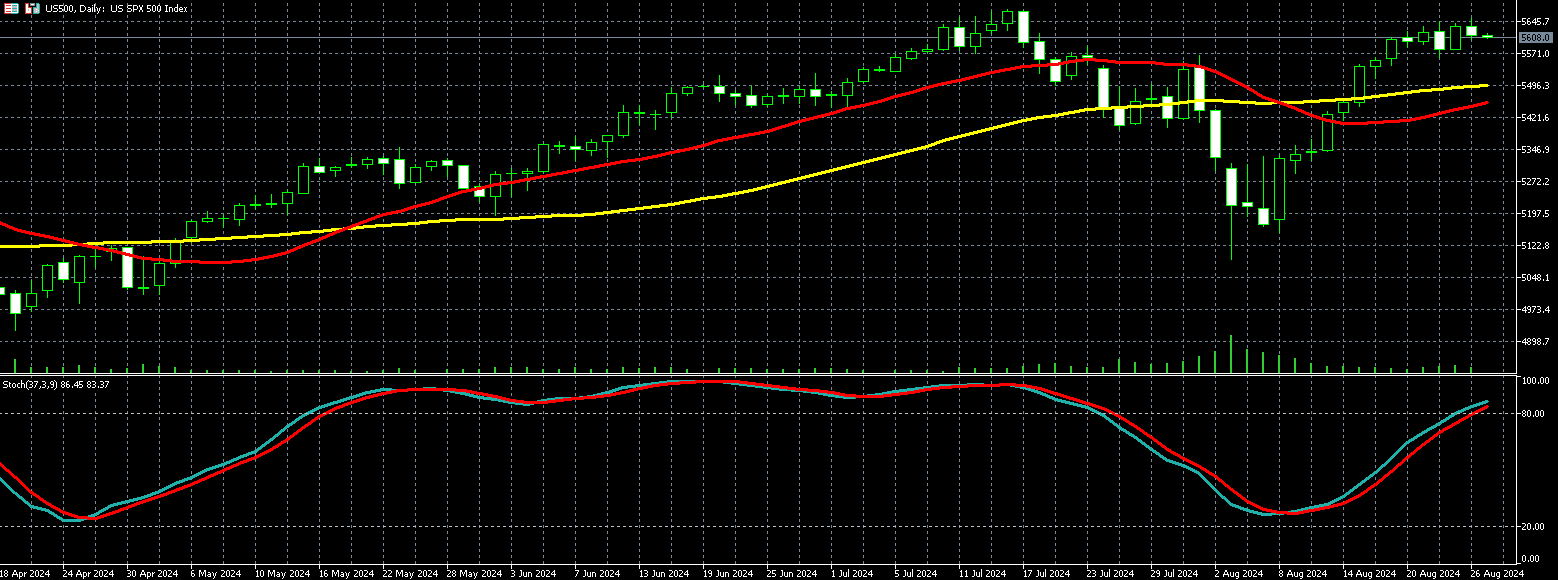Viewport: 1558px width, 580px height.
Task: Click the stochastic 20.00 level label
Action: (1533, 526)
